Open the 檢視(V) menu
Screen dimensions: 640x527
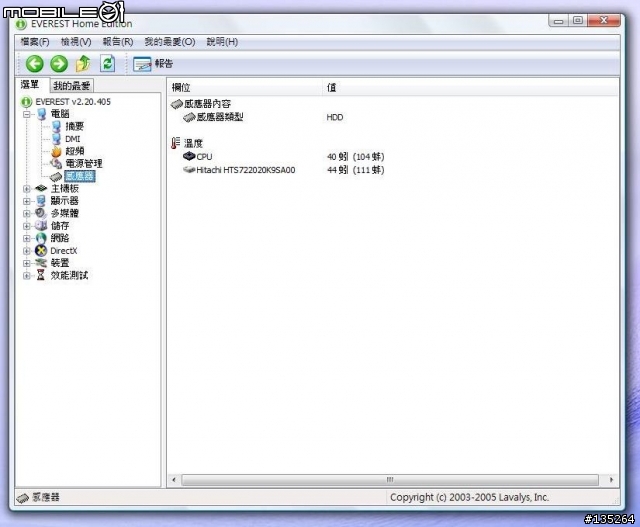coord(76,42)
